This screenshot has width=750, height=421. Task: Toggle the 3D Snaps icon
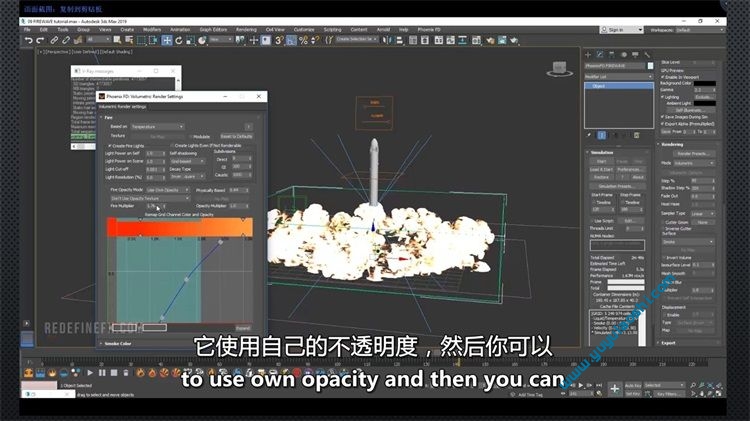pos(279,41)
